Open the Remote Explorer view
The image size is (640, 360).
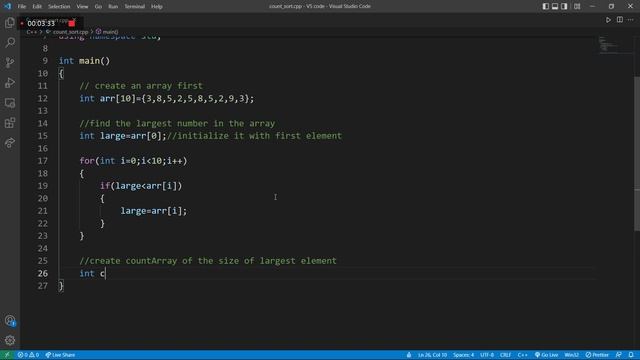[10, 103]
